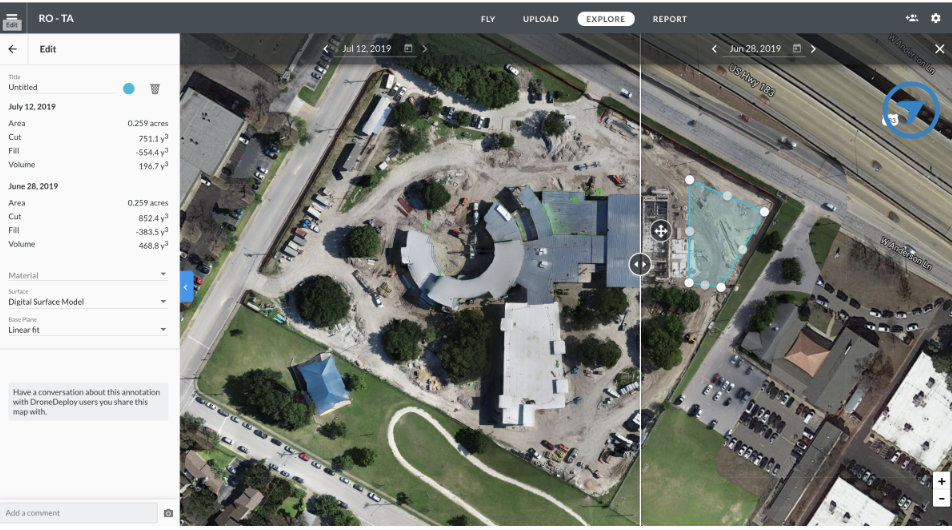Attach photo using camera icon
Viewport: 952px width, 530px height.
click(x=169, y=513)
